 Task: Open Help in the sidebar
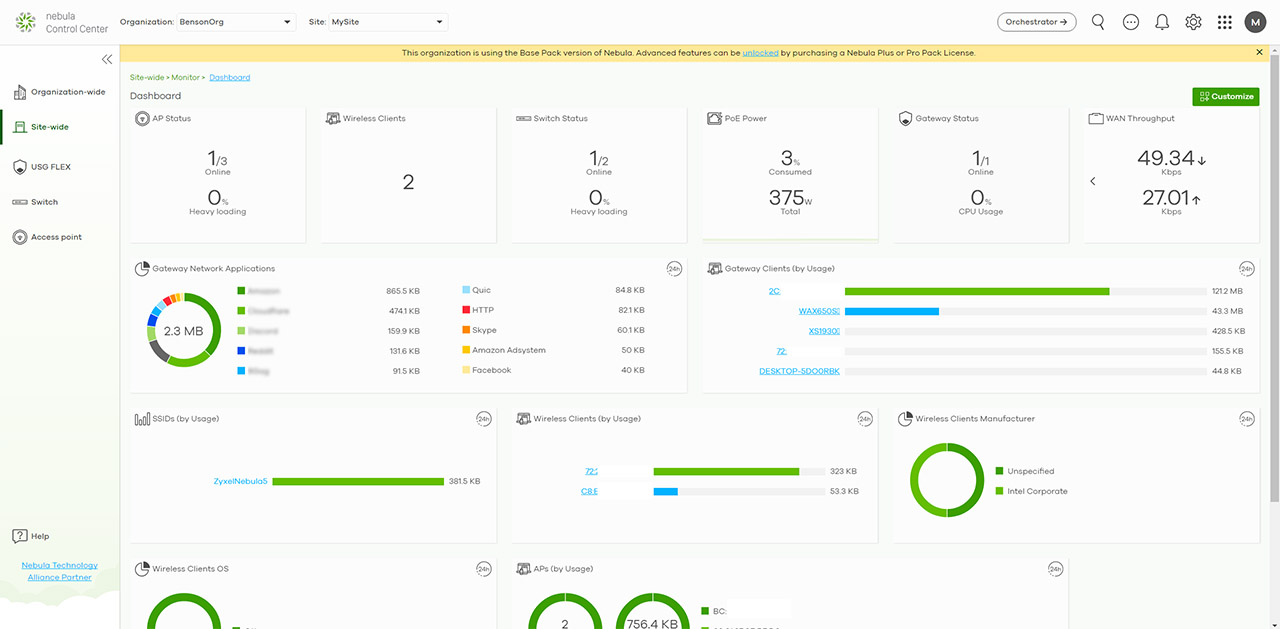coord(31,536)
